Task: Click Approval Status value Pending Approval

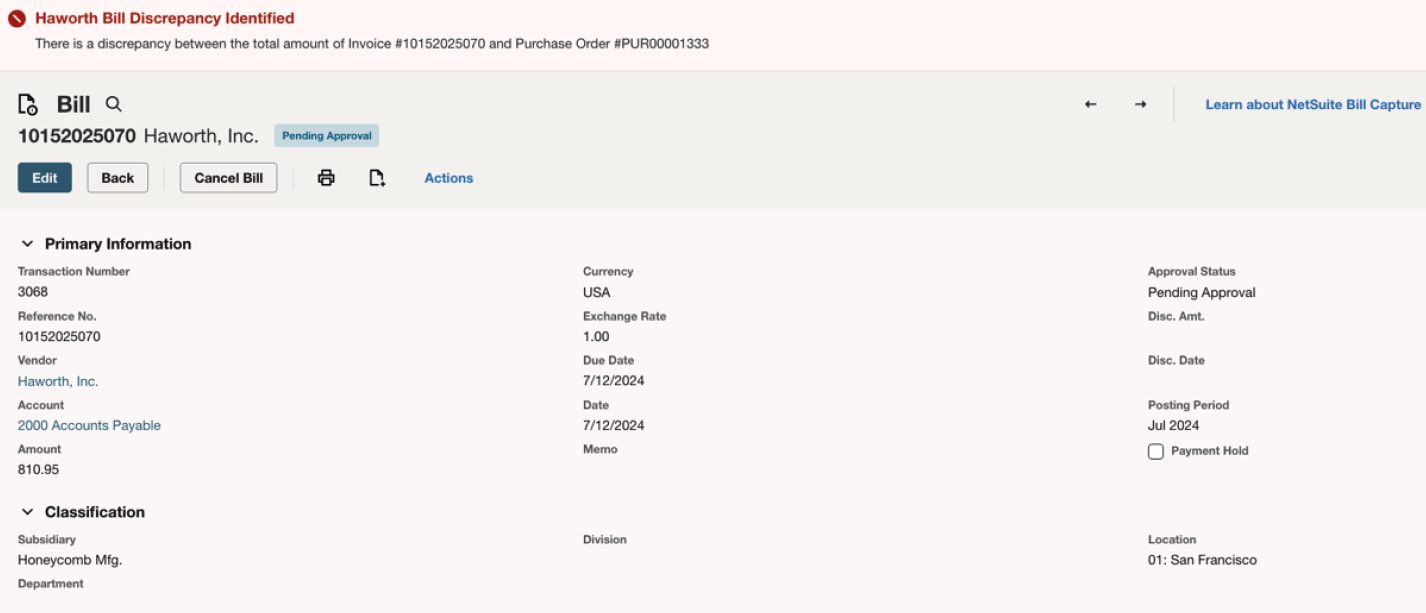Action: click(x=1202, y=293)
